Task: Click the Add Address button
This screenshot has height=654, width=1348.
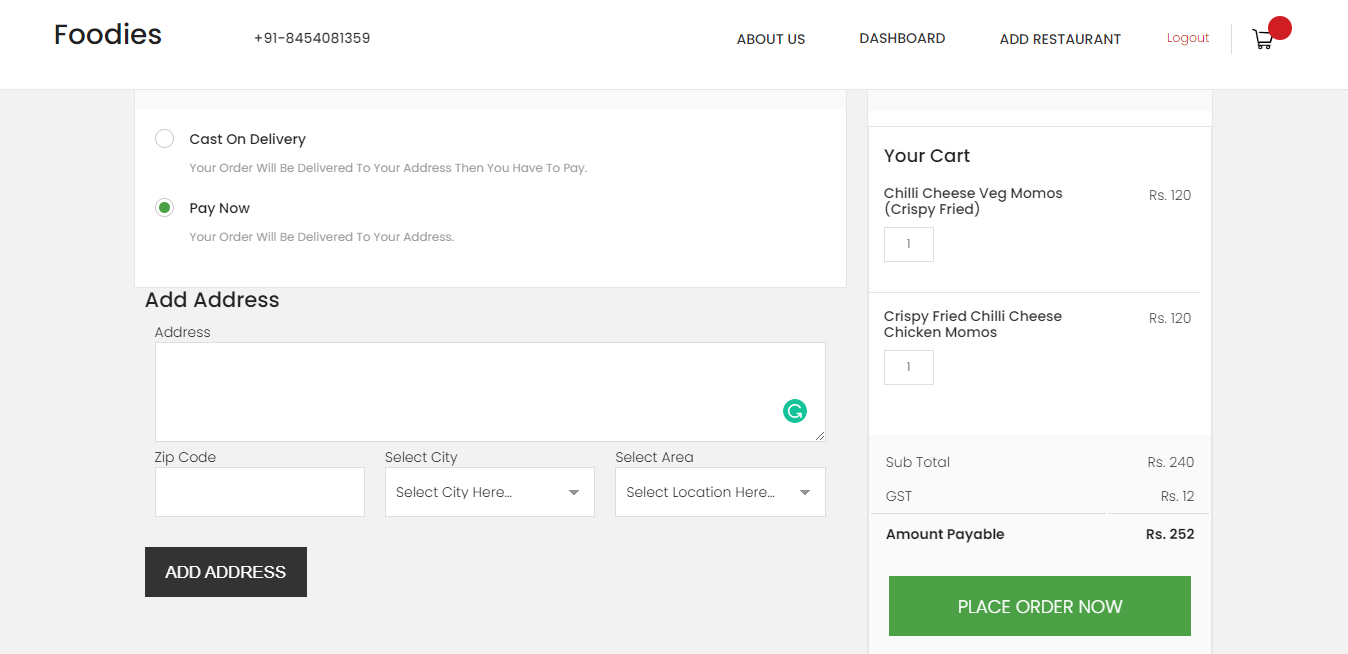Action: pos(226,572)
